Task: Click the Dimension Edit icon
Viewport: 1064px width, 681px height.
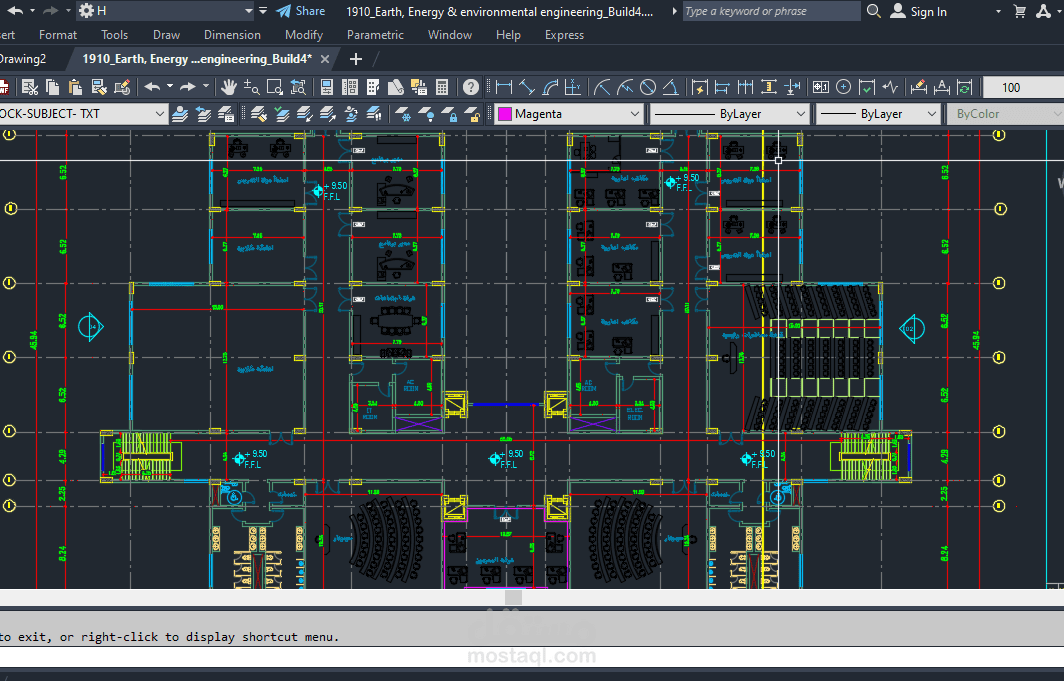Action: pos(919,87)
